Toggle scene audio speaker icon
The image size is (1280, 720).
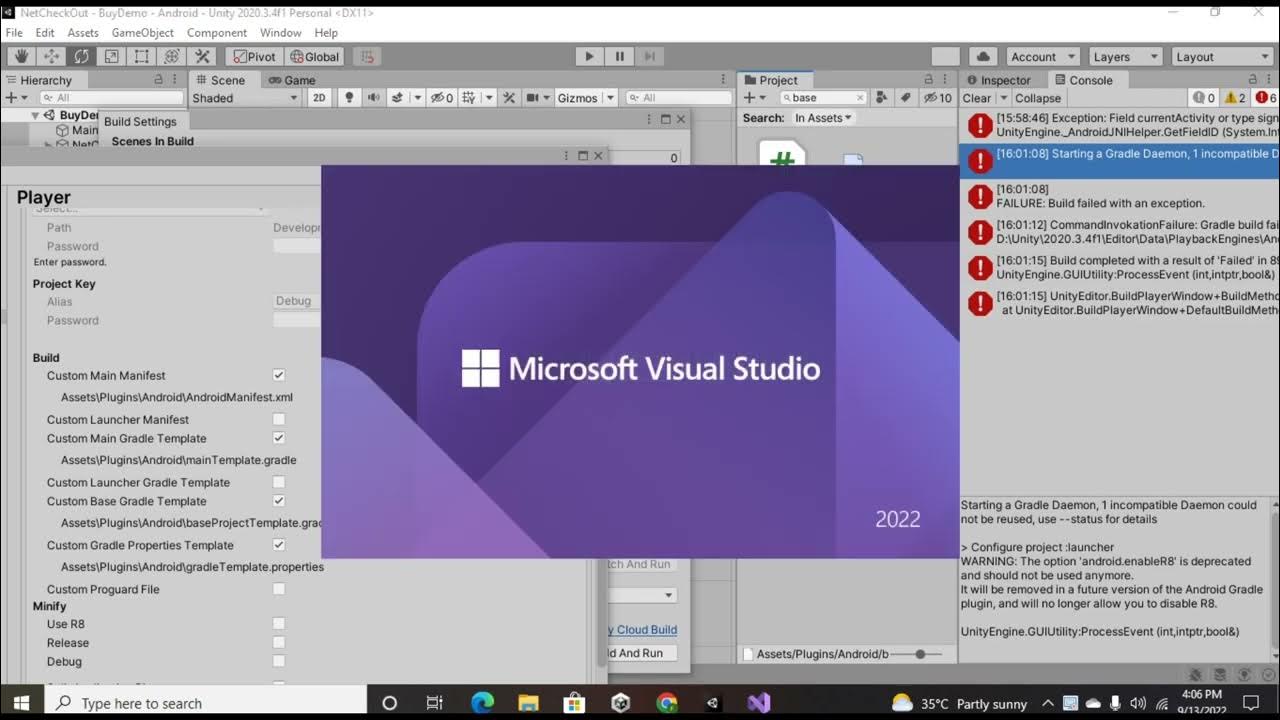pyautogui.click(x=374, y=98)
